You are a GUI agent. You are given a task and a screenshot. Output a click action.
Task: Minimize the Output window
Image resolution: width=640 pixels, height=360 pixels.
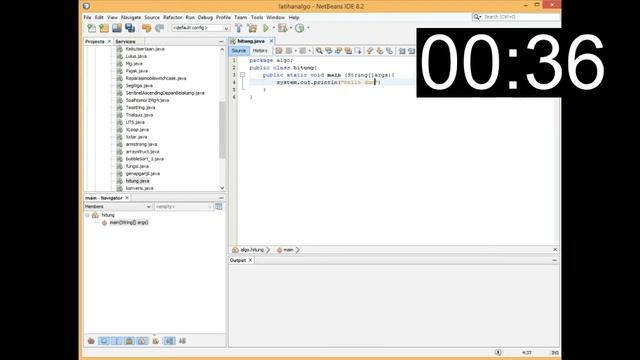tap(555, 260)
